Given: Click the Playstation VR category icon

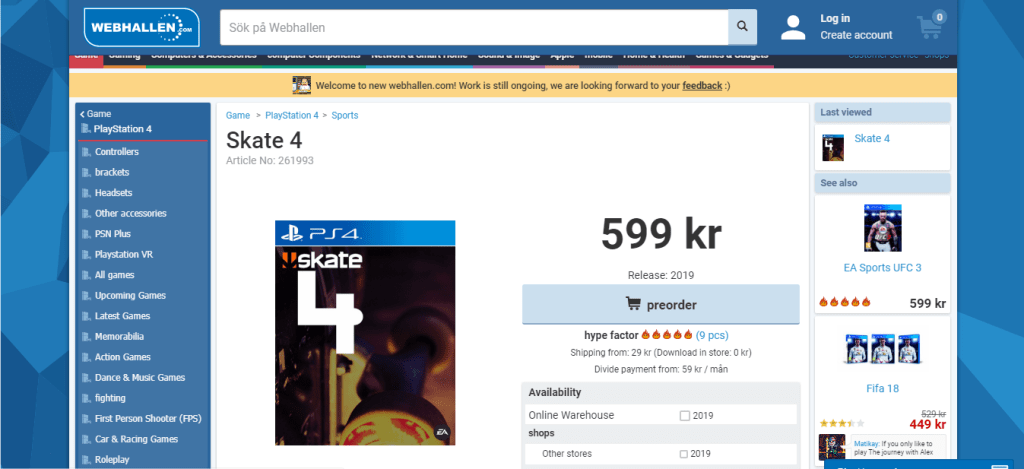Looking at the screenshot, I should (86, 254).
